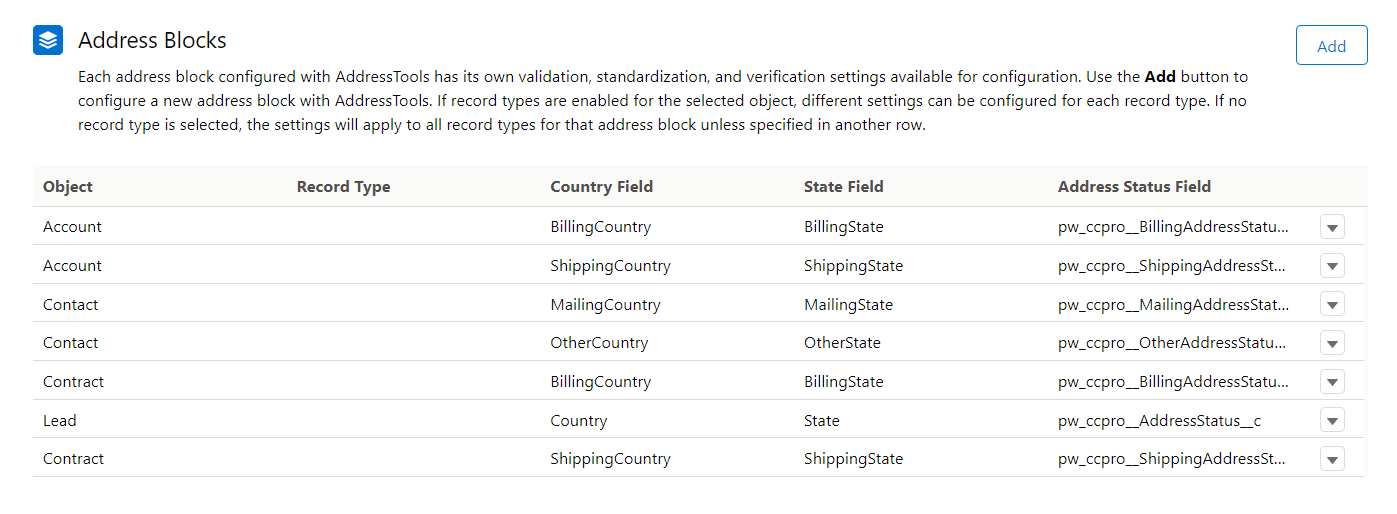Screen dimensions: 1397x514
Task: Open dropdown for Contract ShippingCountry row
Action: point(1332,459)
